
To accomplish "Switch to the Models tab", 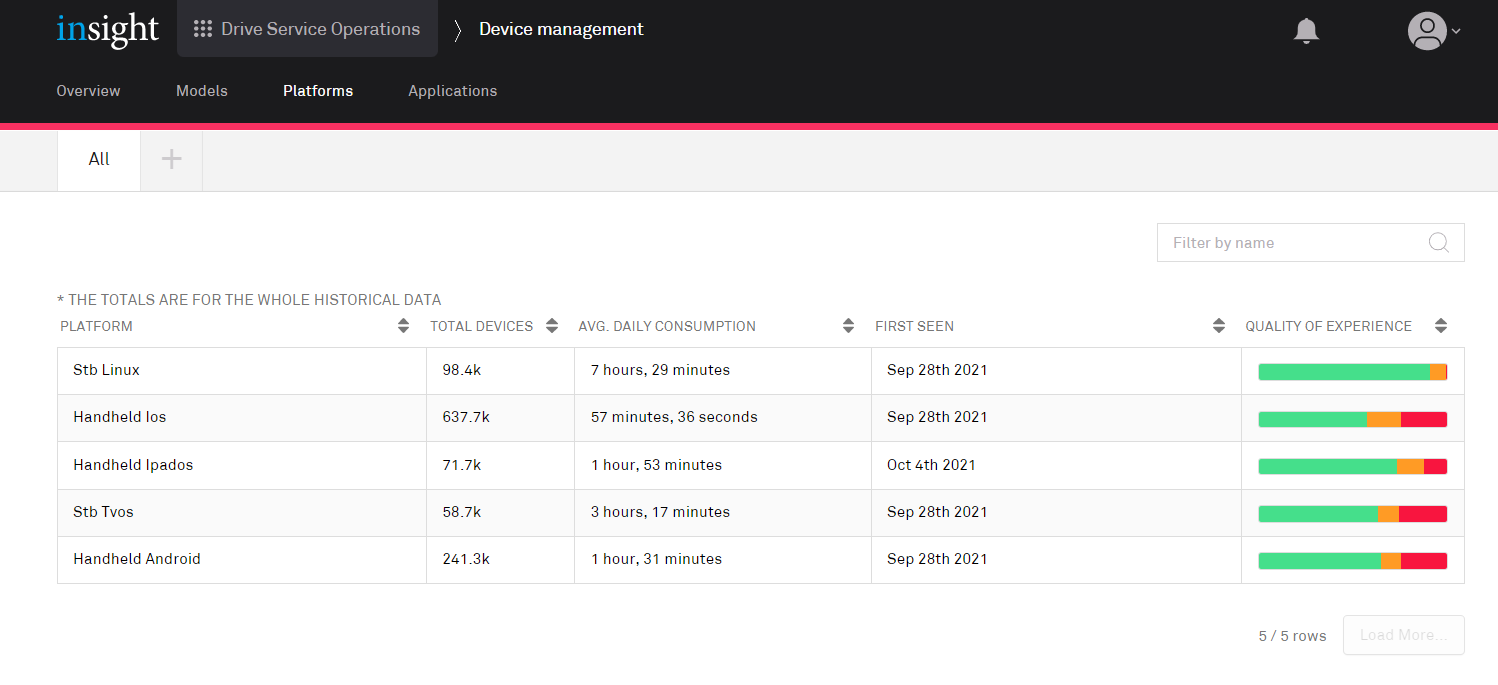I will pyautogui.click(x=202, y=91).
